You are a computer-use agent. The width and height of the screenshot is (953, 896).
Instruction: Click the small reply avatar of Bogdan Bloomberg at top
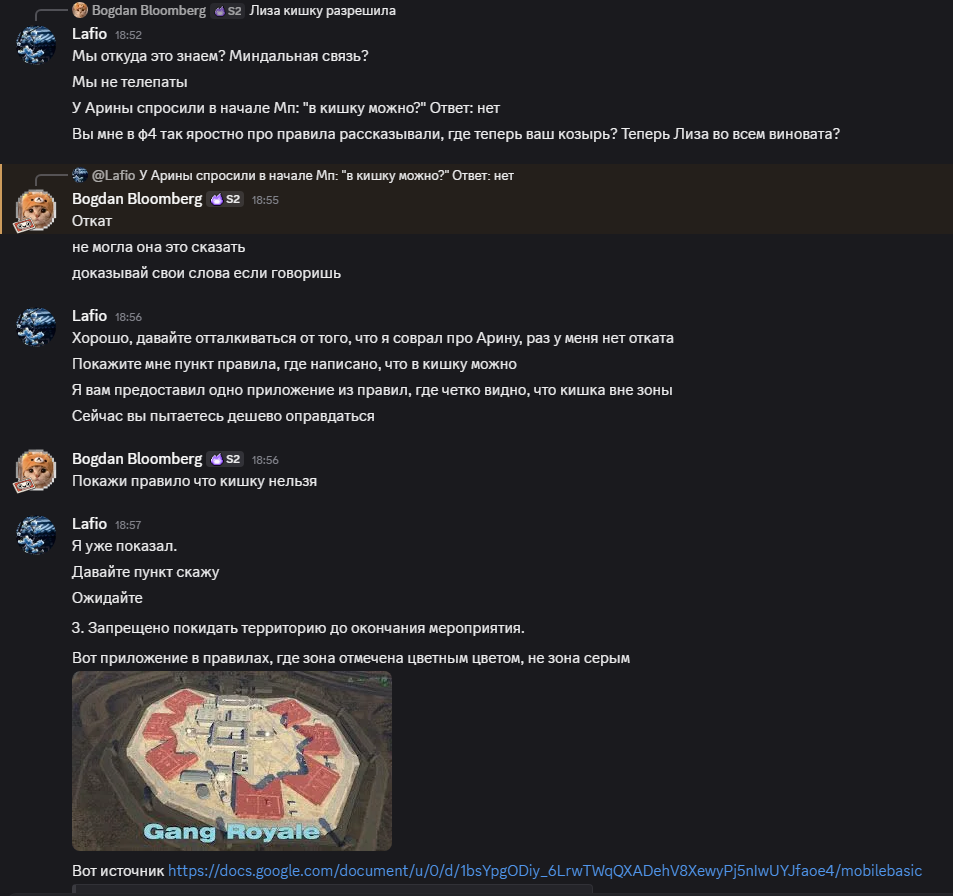click(x=80, y=10)
